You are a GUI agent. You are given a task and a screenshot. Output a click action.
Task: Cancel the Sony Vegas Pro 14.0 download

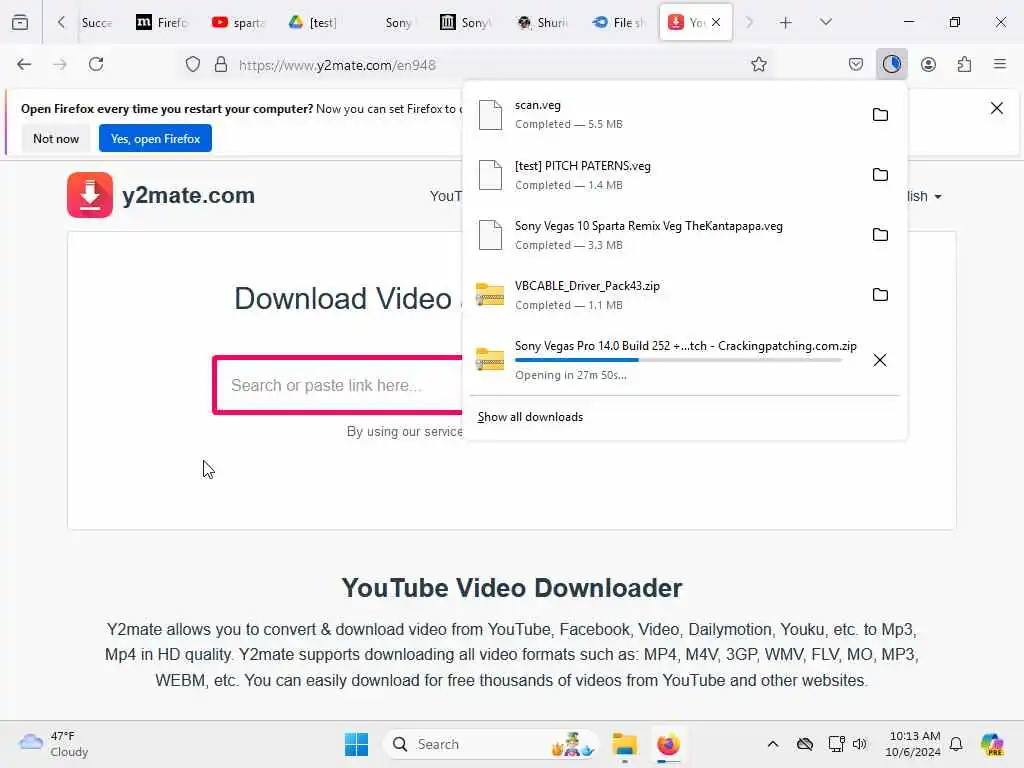click(x=880, y=360)
